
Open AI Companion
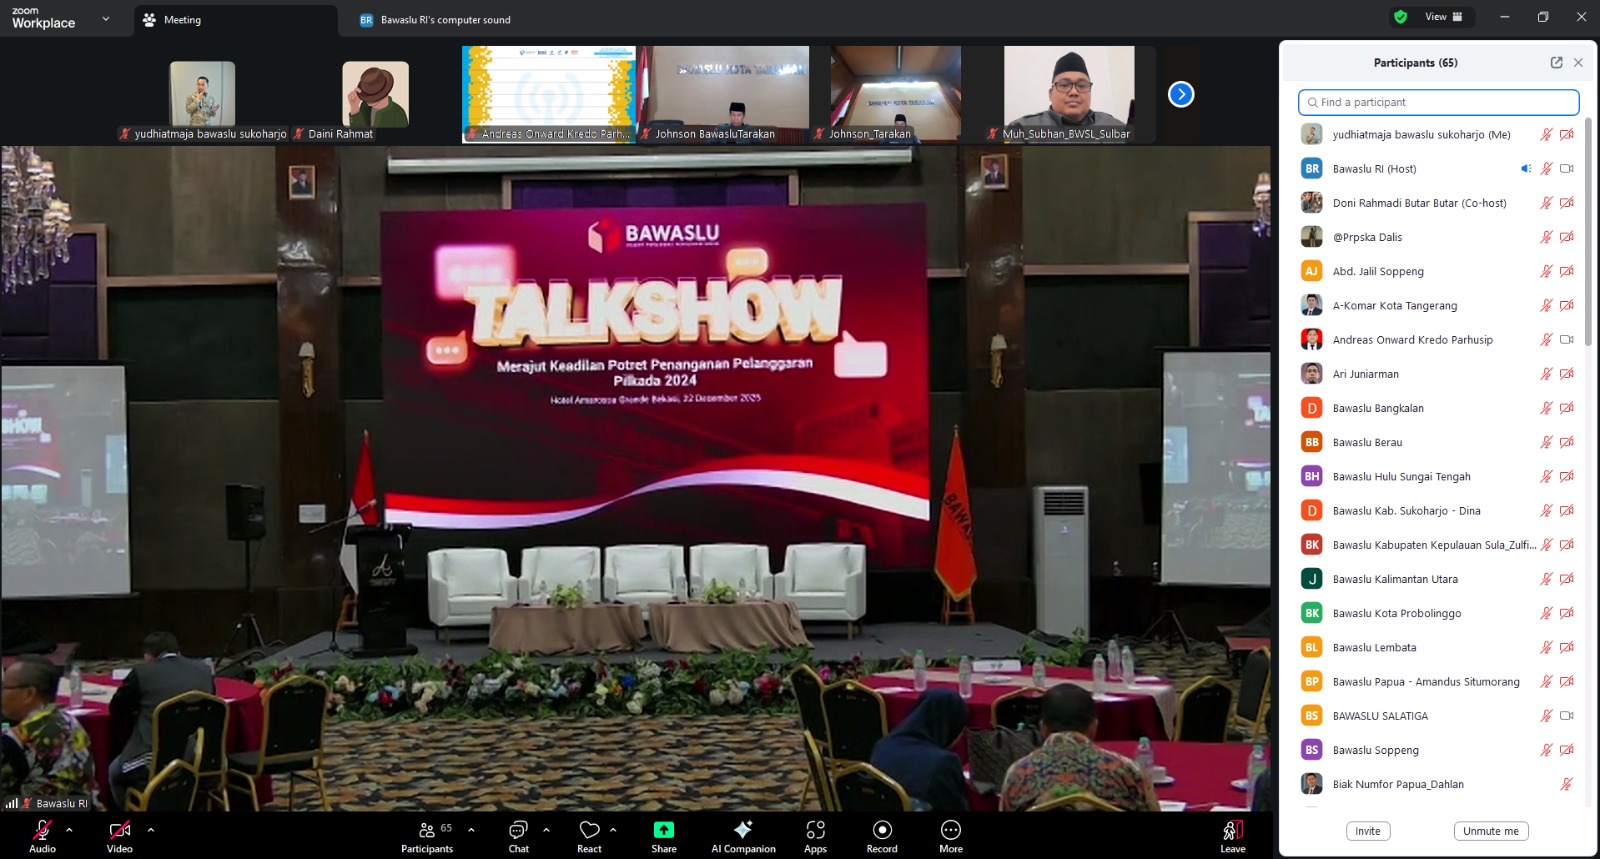pyautogui.click(x=743, y=836)
